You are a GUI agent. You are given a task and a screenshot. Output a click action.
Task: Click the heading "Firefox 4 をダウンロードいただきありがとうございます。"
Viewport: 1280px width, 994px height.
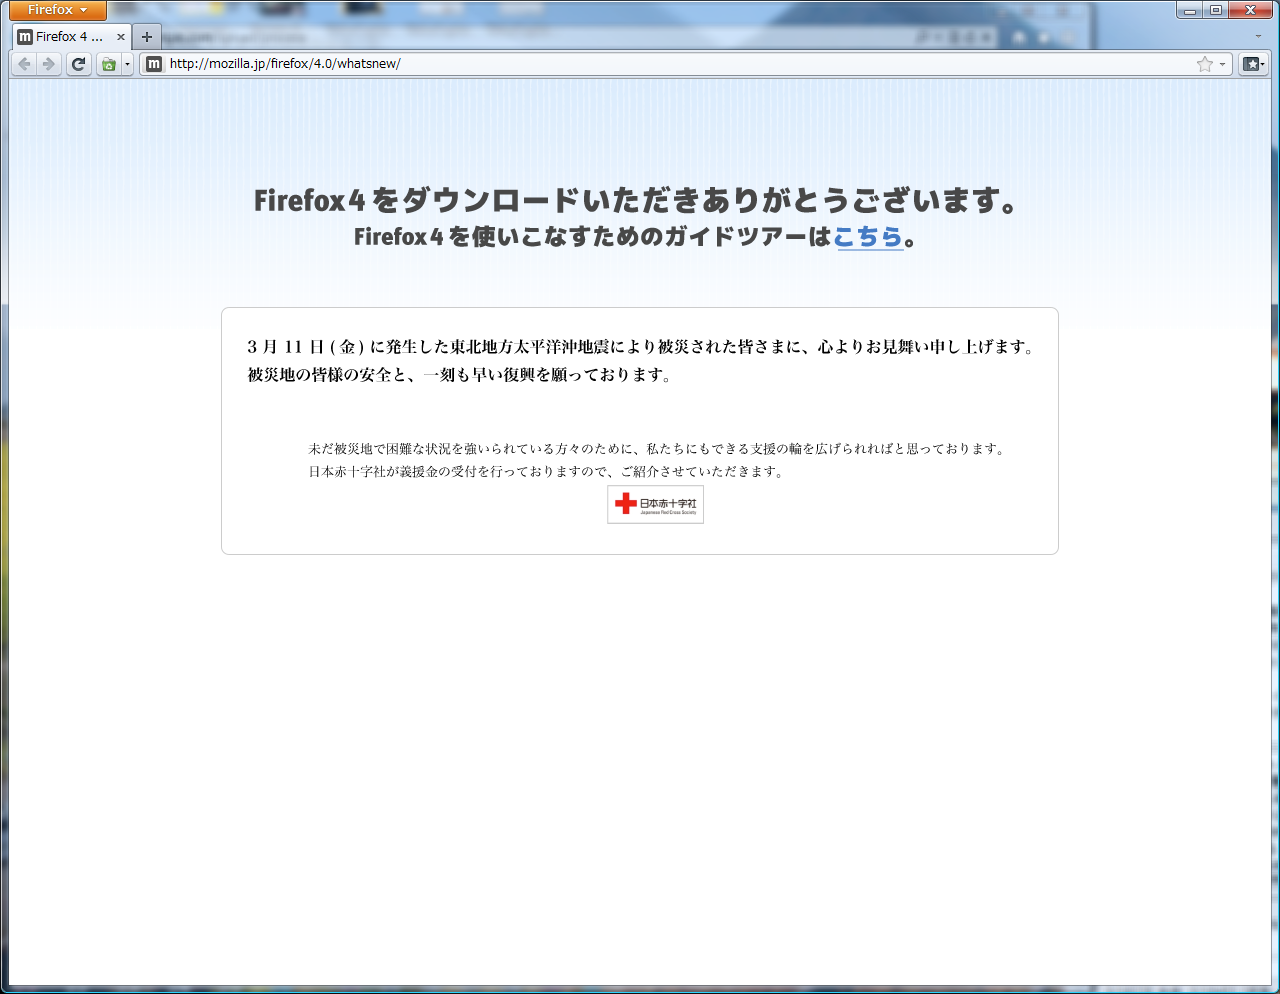coord(637,200)
